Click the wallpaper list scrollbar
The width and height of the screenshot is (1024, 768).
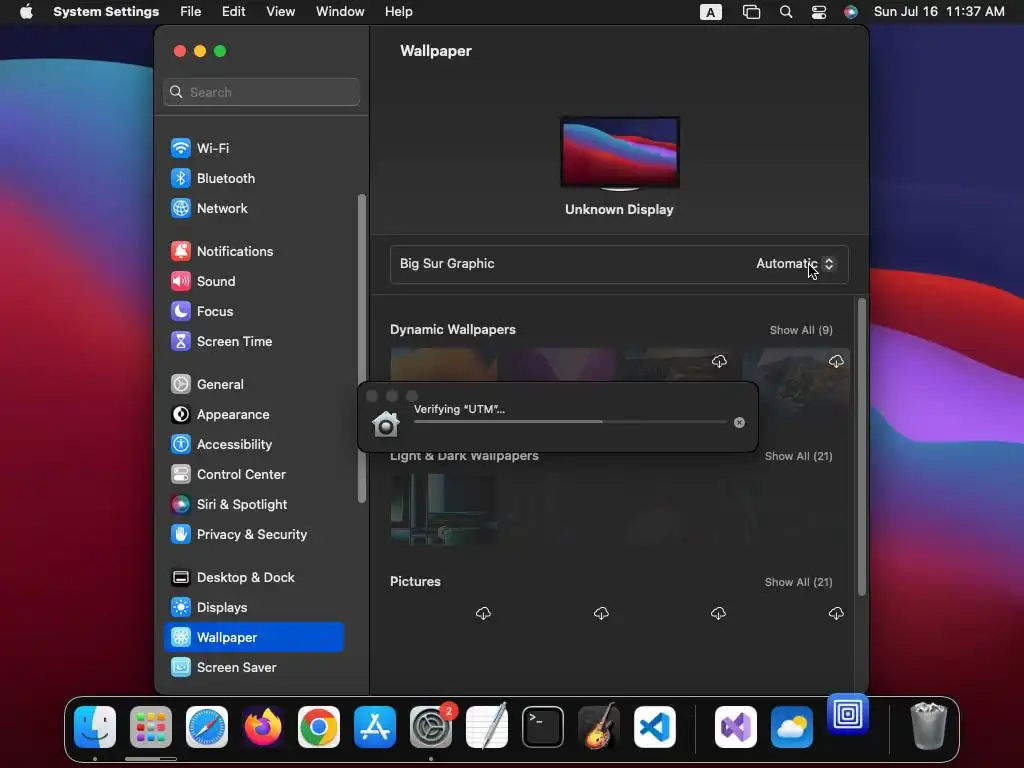[x=861, y=447]
